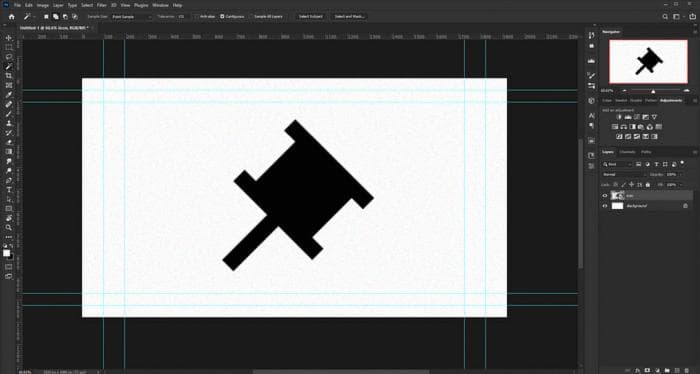
Task: Open the tool preset picker arrow
Action: click(34, 17)
